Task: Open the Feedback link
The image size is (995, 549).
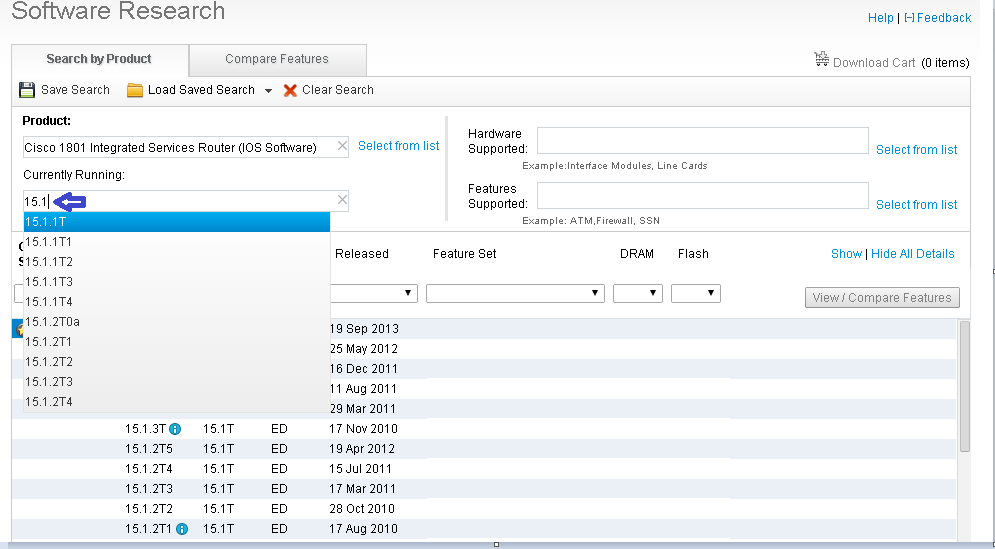Action: point(944,18)
